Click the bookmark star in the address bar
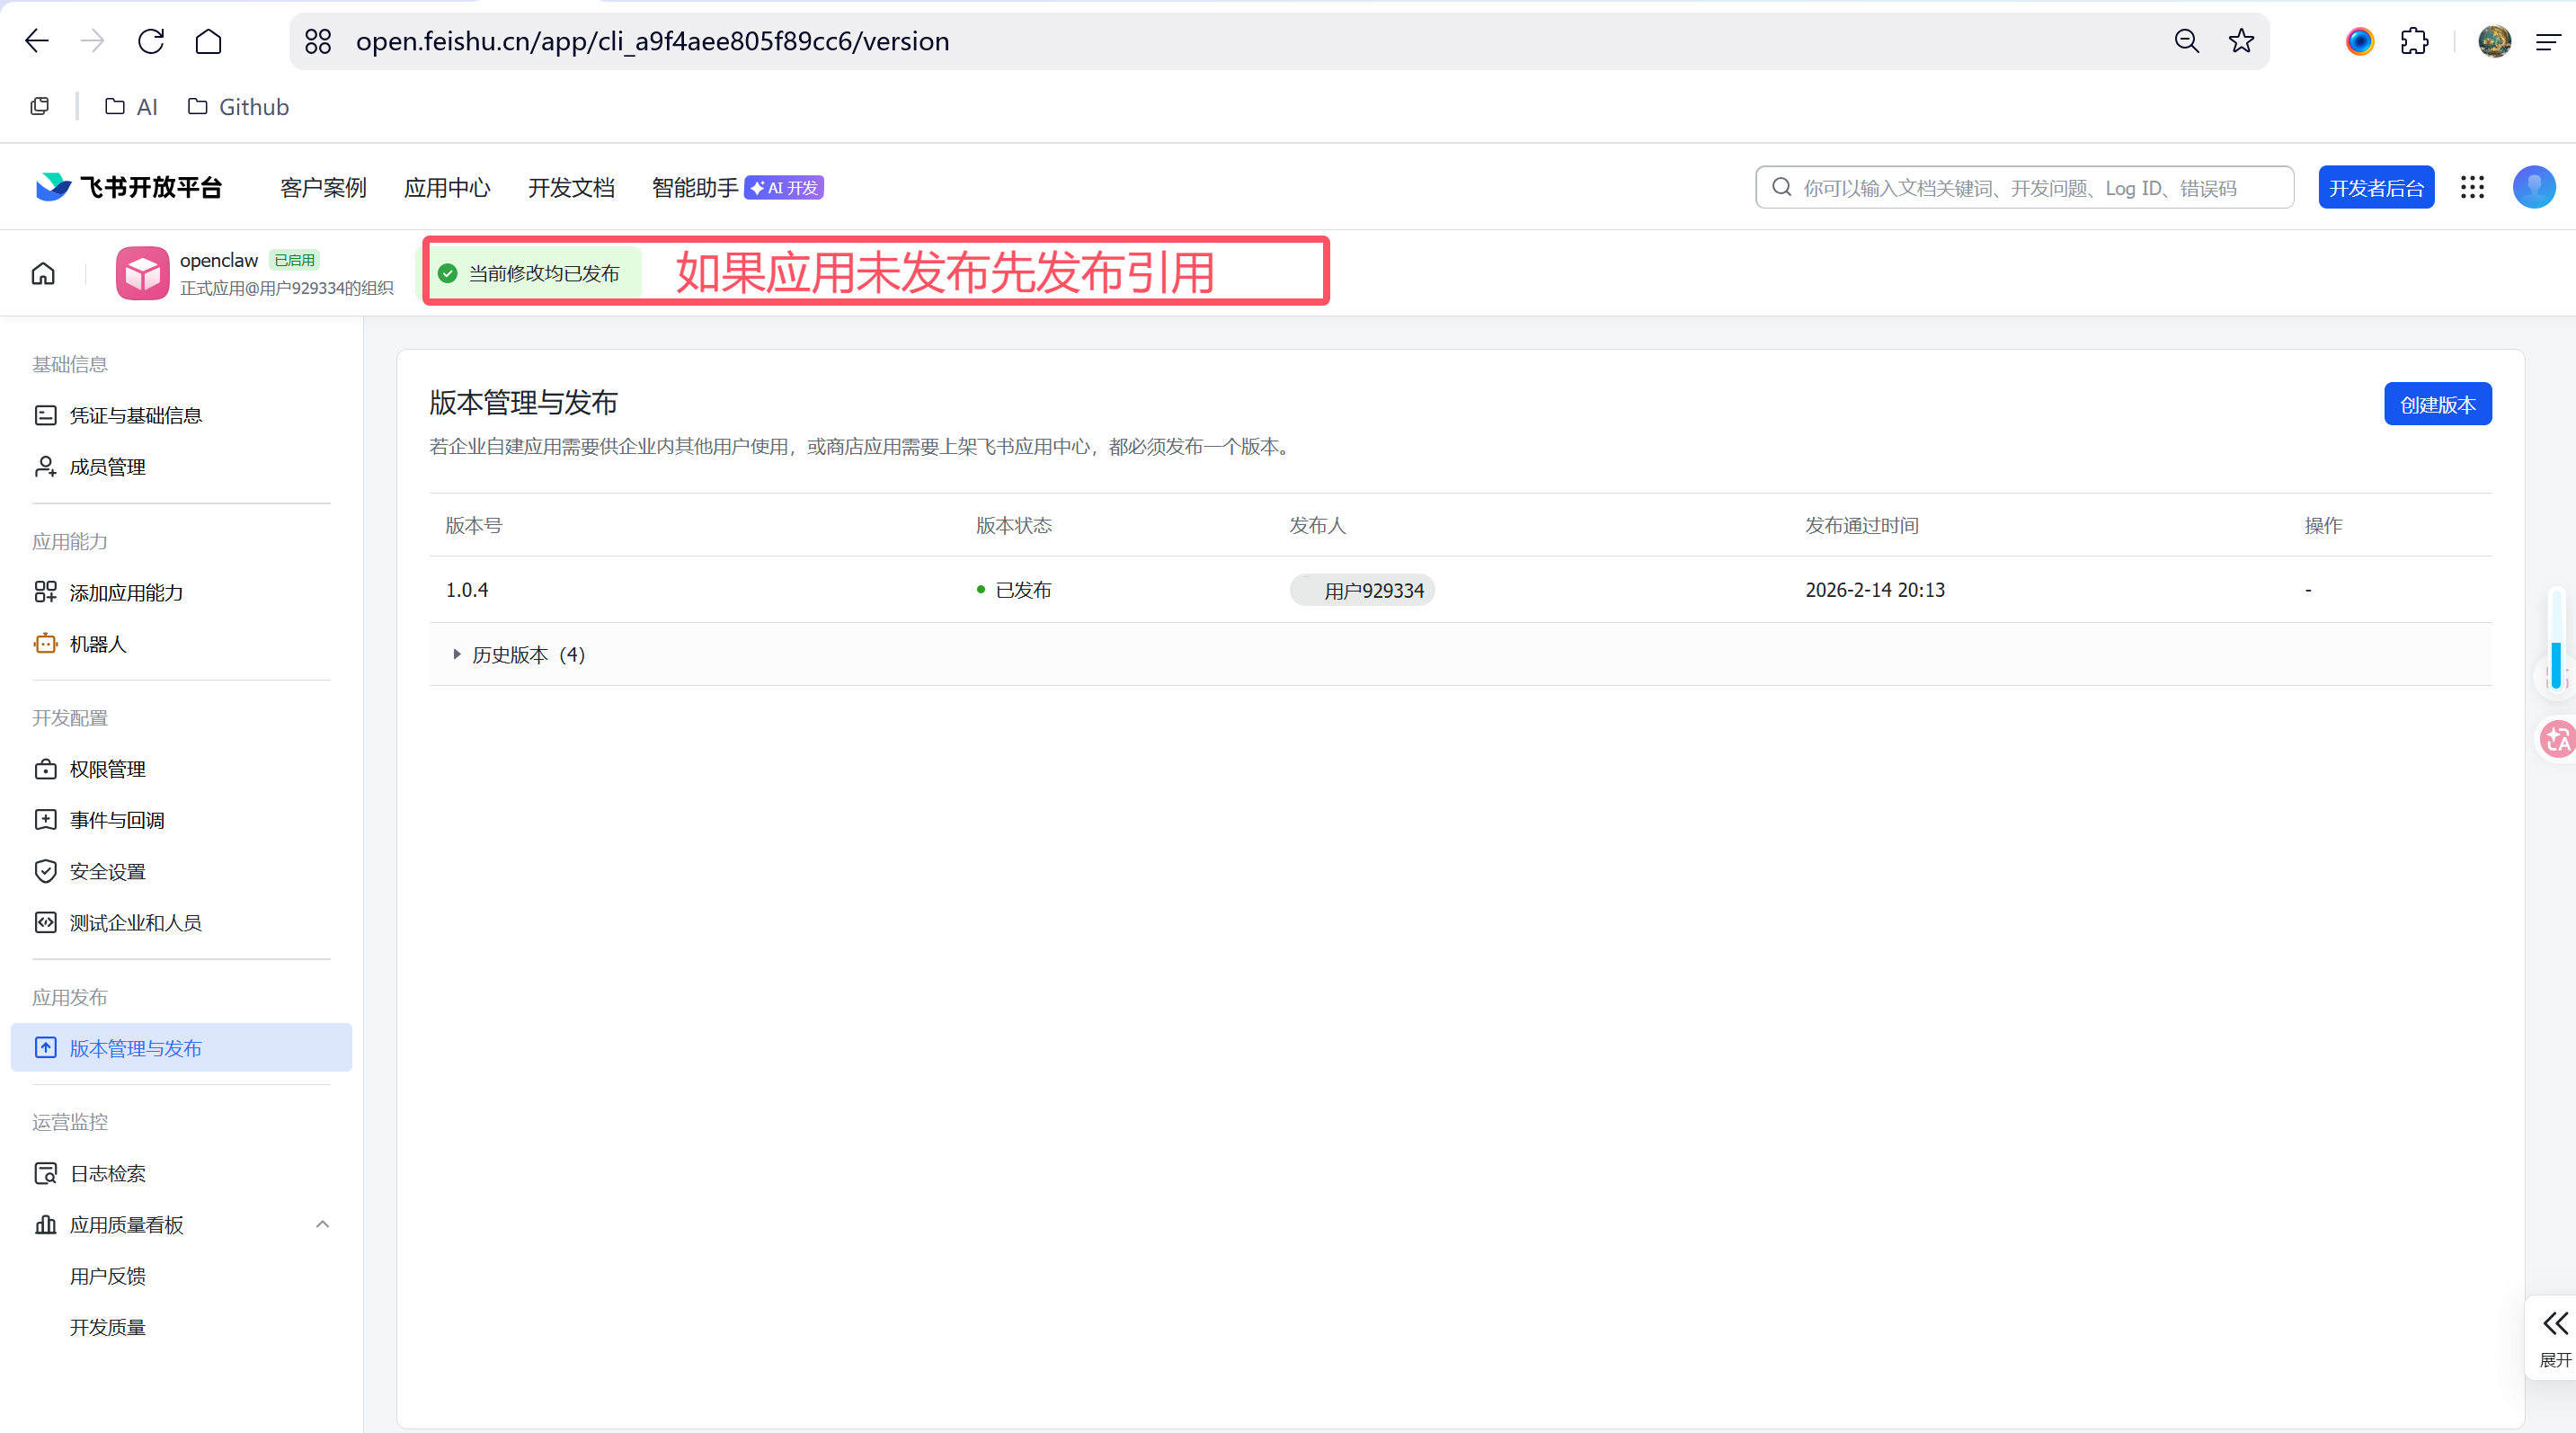 coord(2240,41)
